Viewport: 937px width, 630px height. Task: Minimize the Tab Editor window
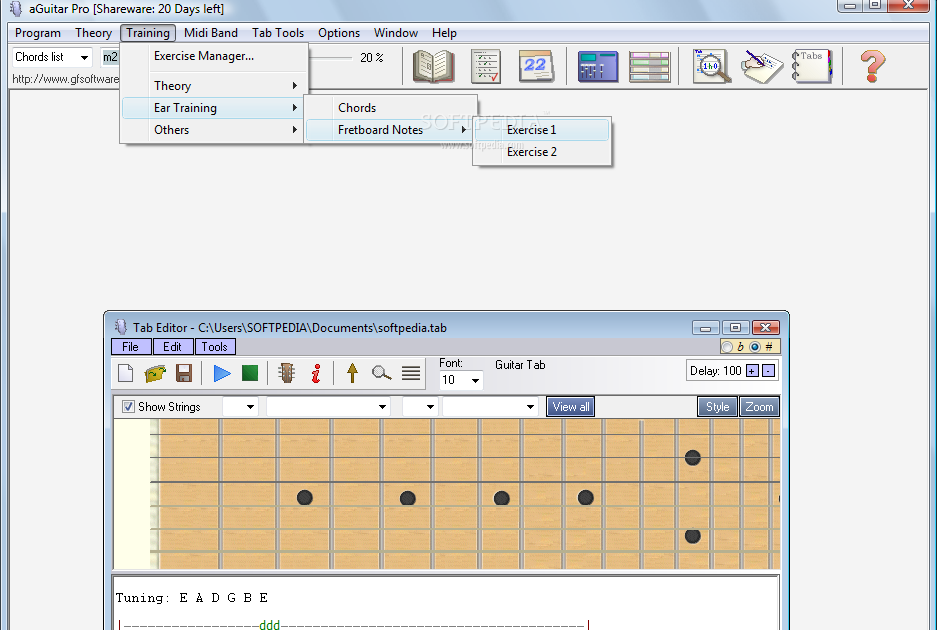click(x=706, y=328)
